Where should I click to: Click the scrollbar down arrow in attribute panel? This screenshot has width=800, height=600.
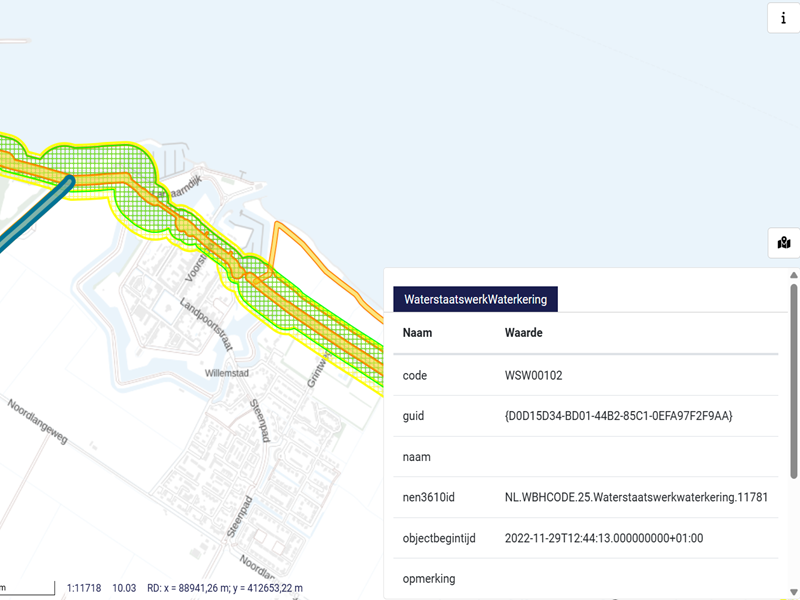click(794, 591)
